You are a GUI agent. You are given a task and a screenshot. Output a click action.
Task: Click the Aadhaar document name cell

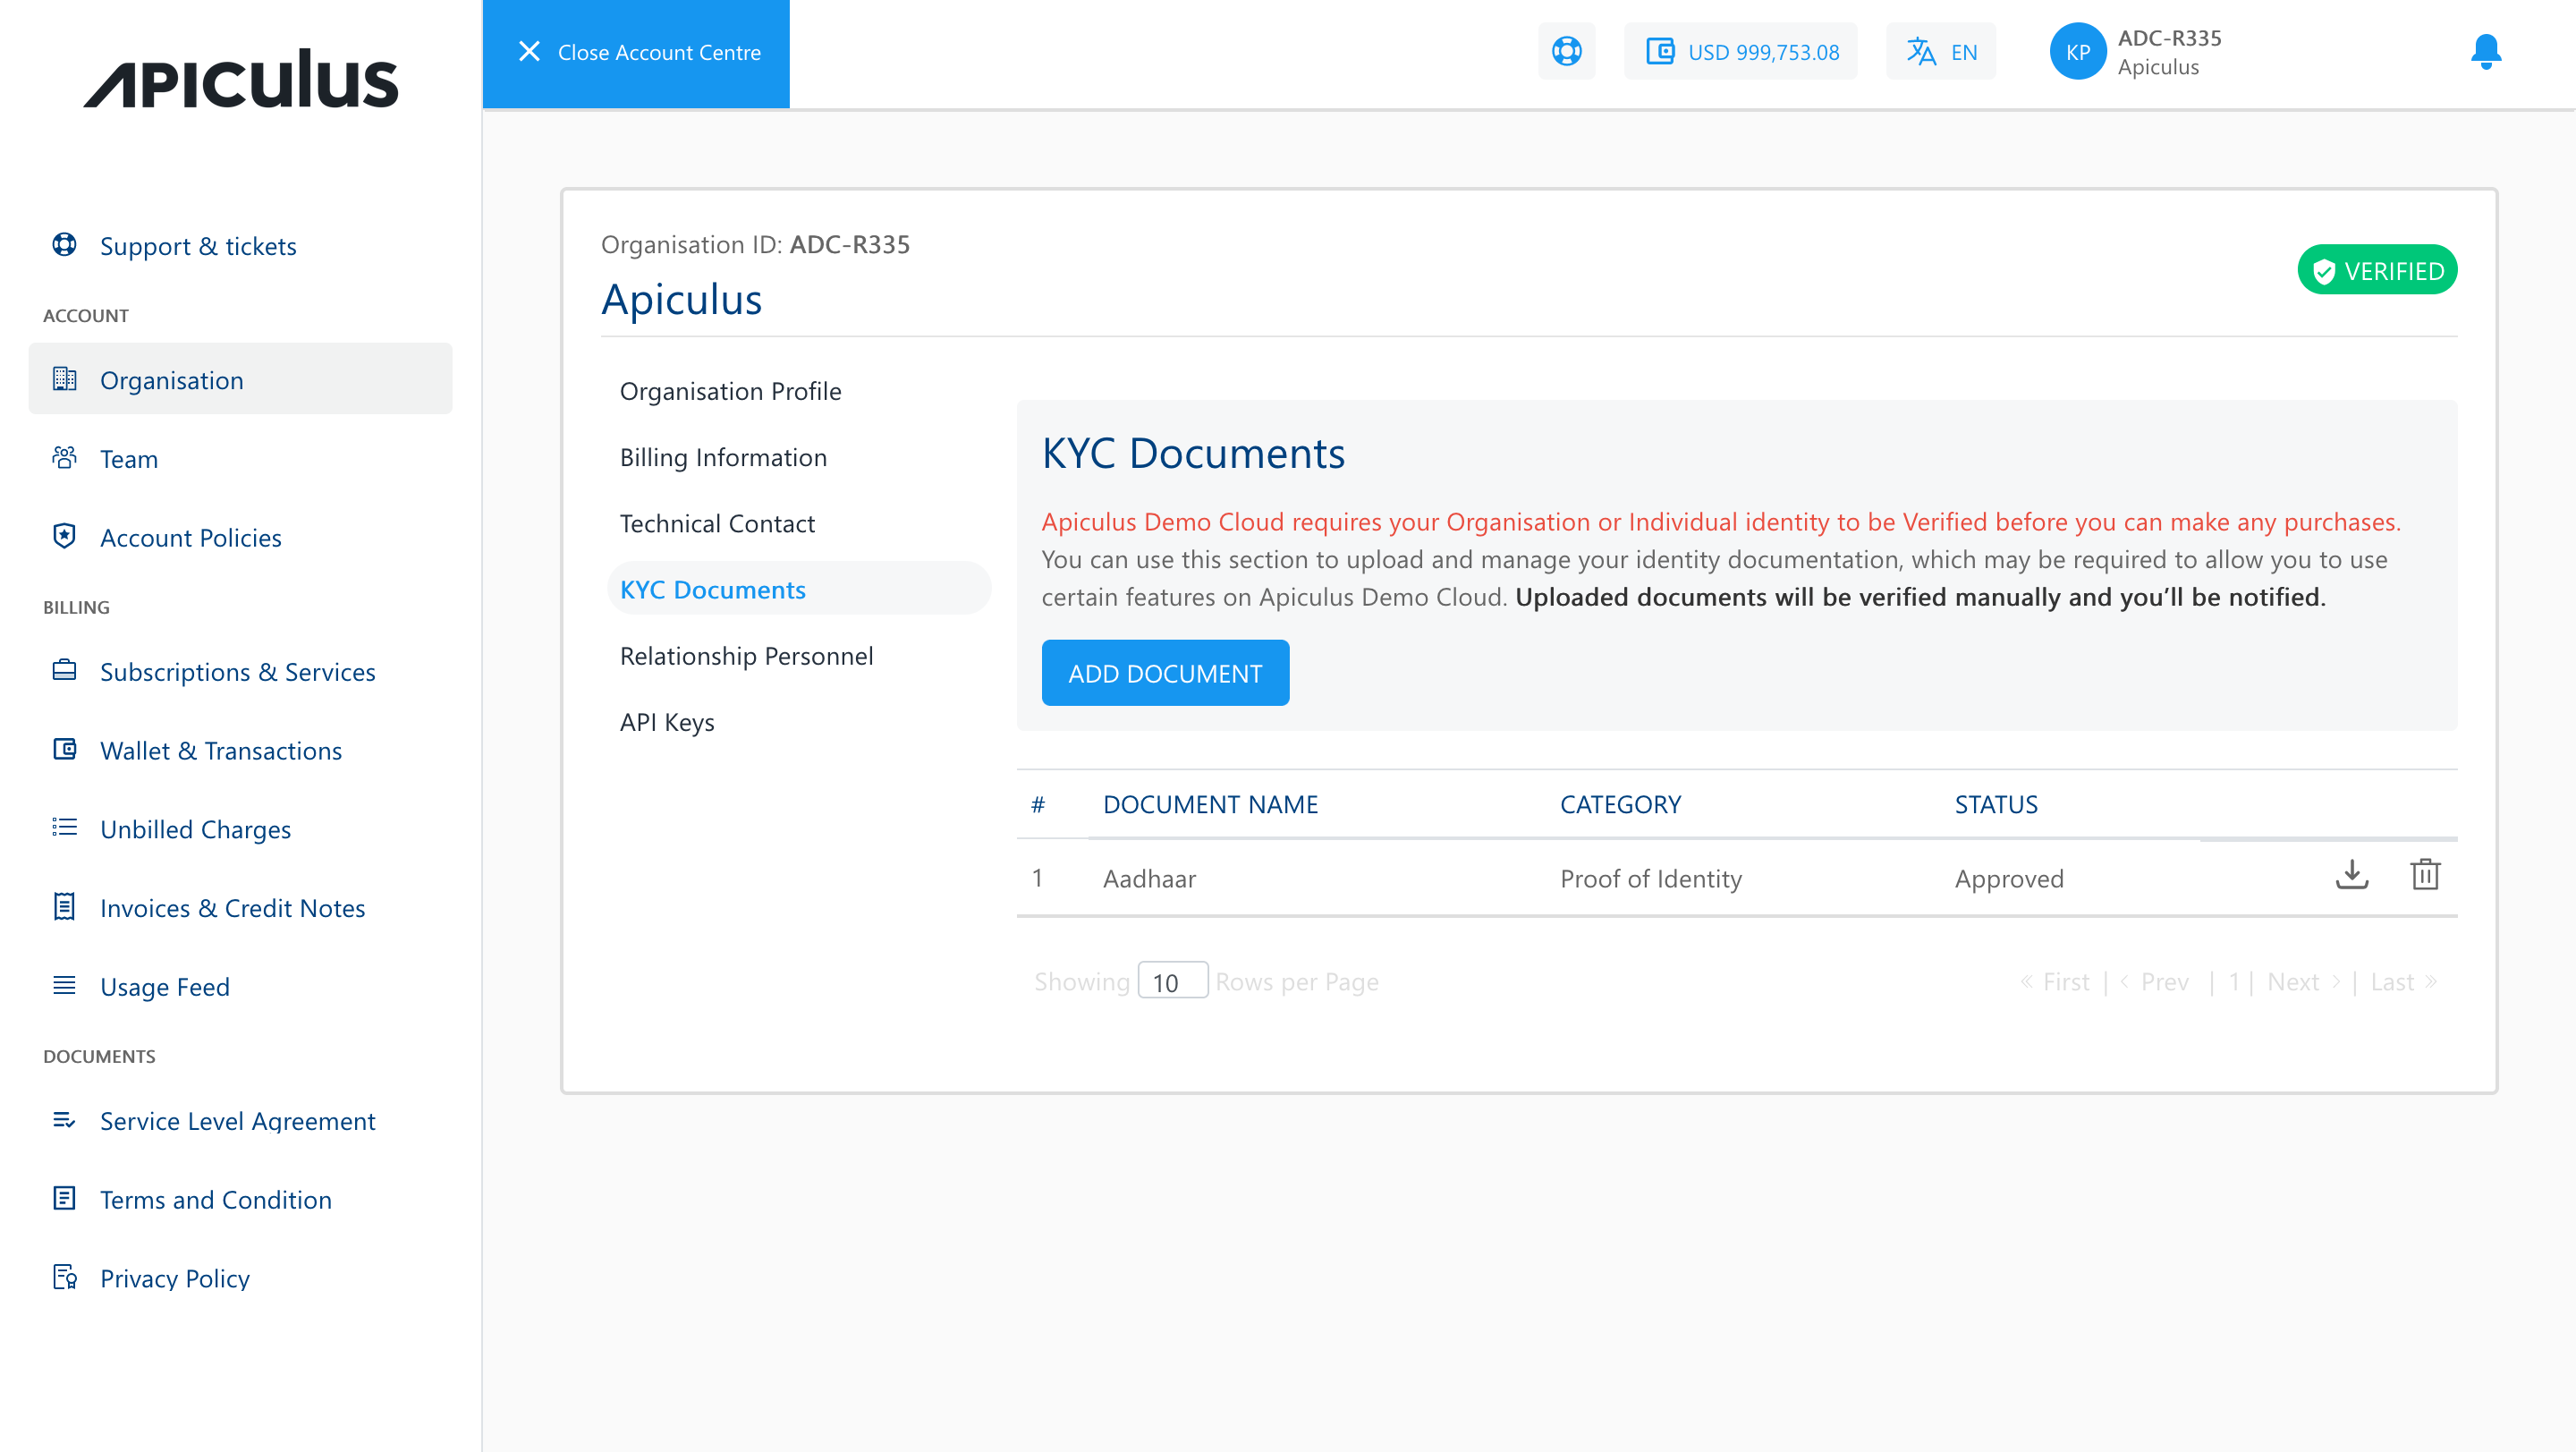pos(1149,878)
